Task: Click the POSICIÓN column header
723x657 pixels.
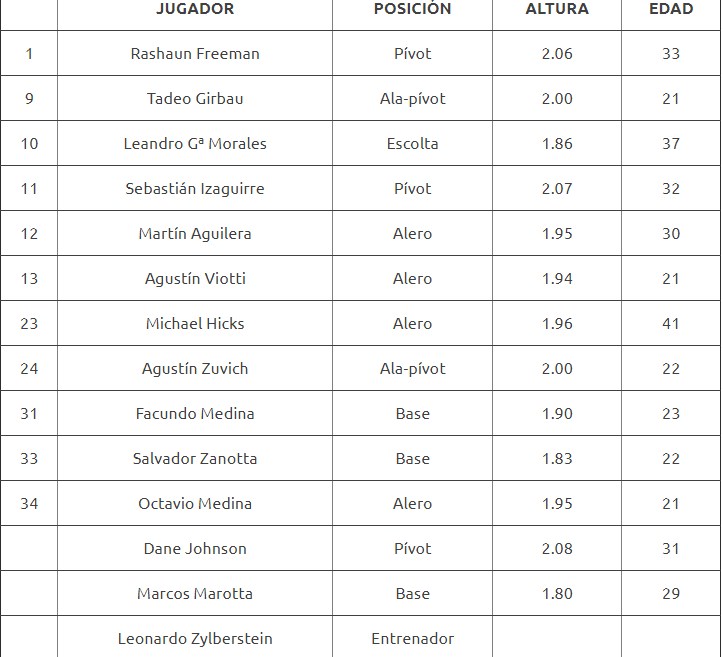Action: (412, 9)
